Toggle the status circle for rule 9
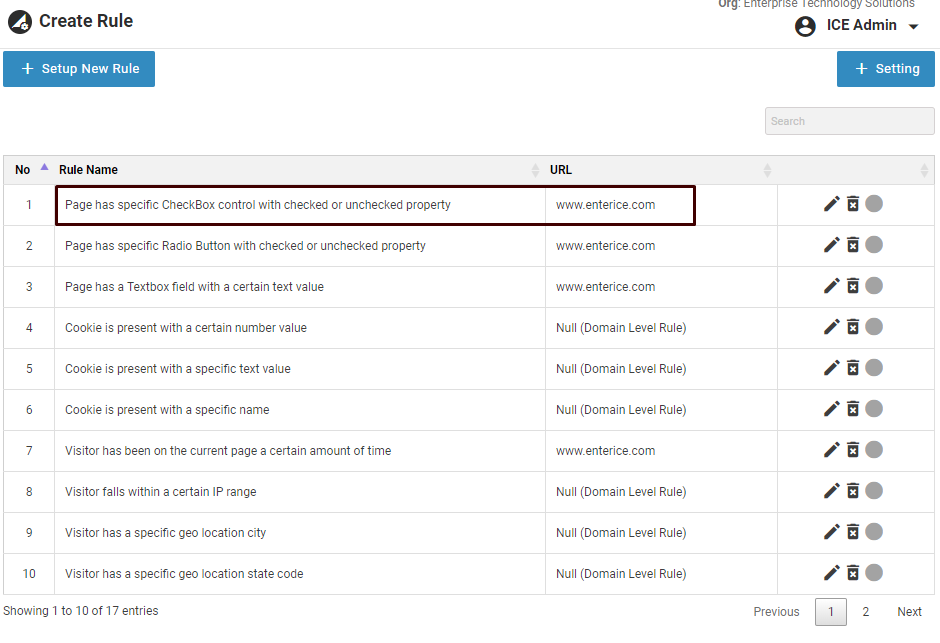The image size is (940, 643). pyautogui.click(x=874, y=532)
